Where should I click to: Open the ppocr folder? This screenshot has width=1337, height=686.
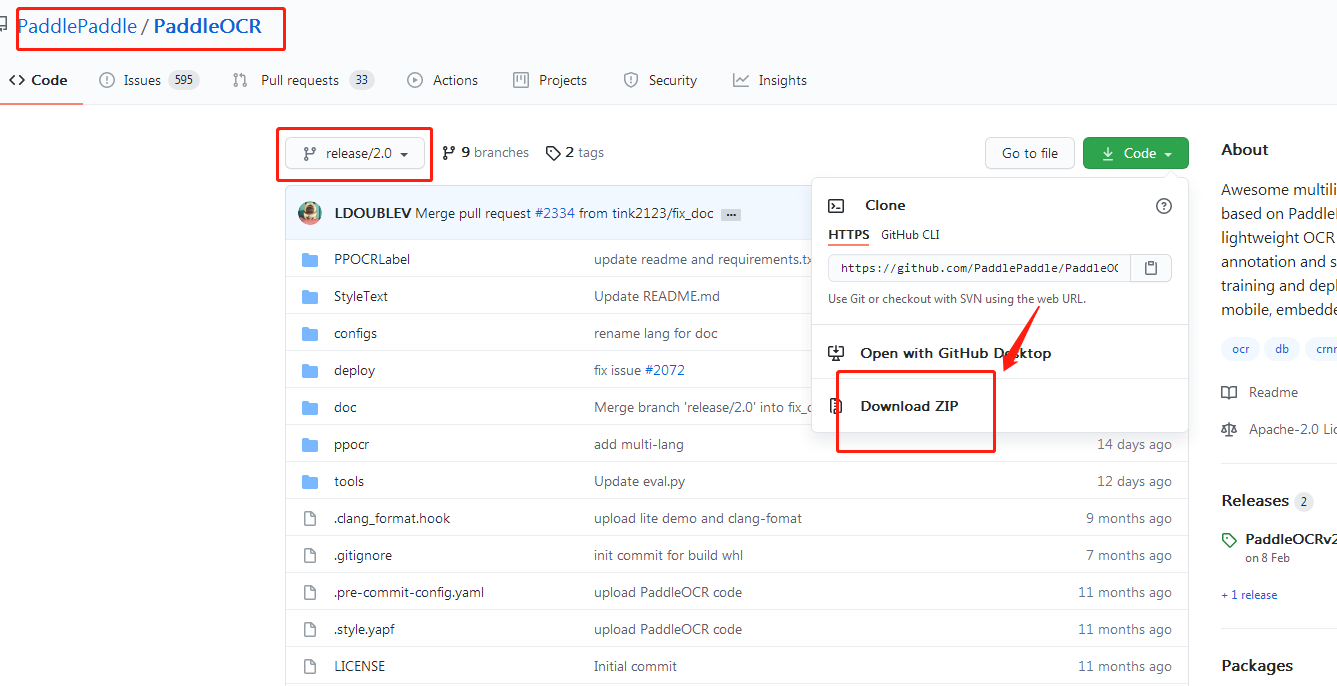click(x=352, y=444)
